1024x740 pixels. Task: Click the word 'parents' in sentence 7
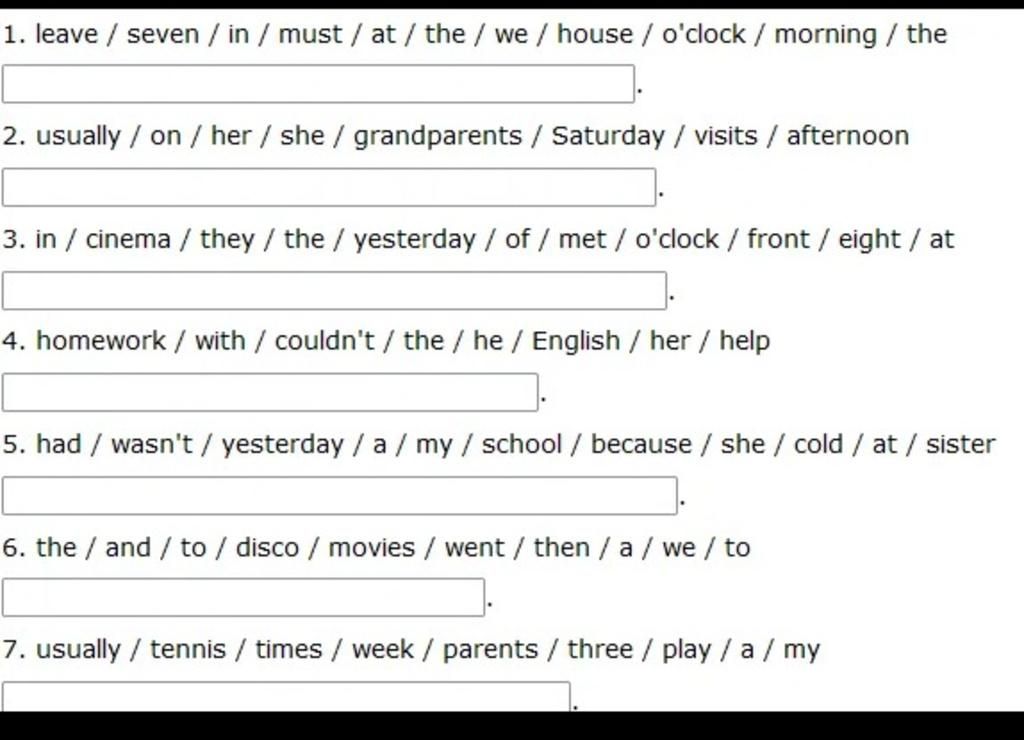click(x=490, y=651)
